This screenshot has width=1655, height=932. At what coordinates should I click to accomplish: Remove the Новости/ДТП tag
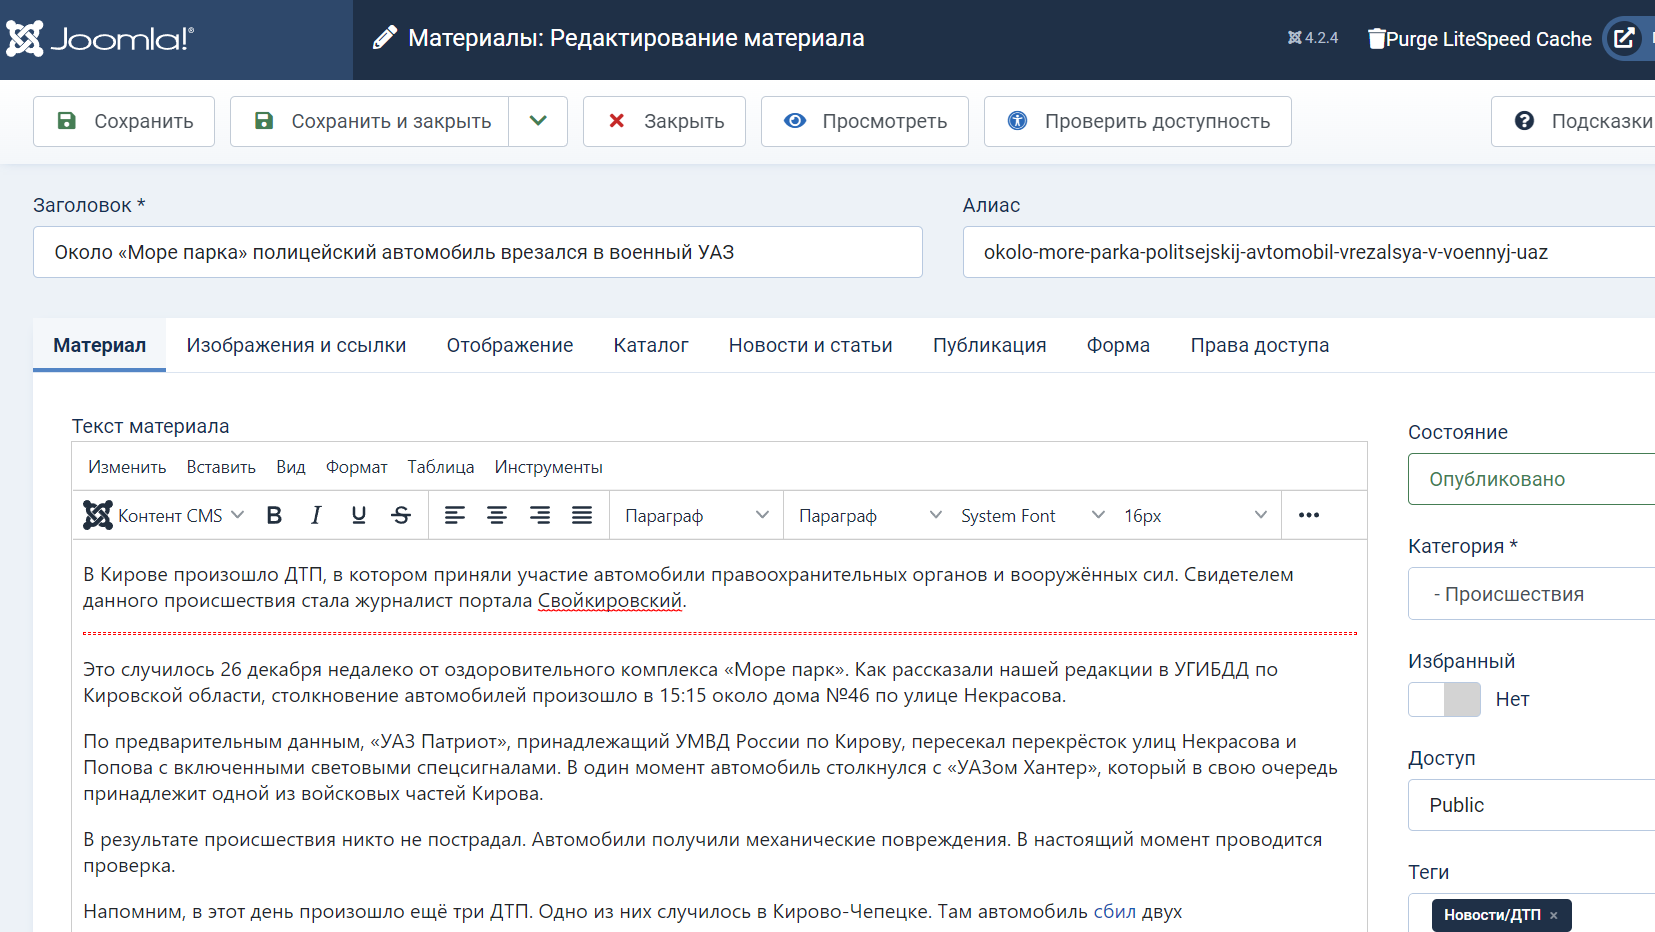point(1553,915)
